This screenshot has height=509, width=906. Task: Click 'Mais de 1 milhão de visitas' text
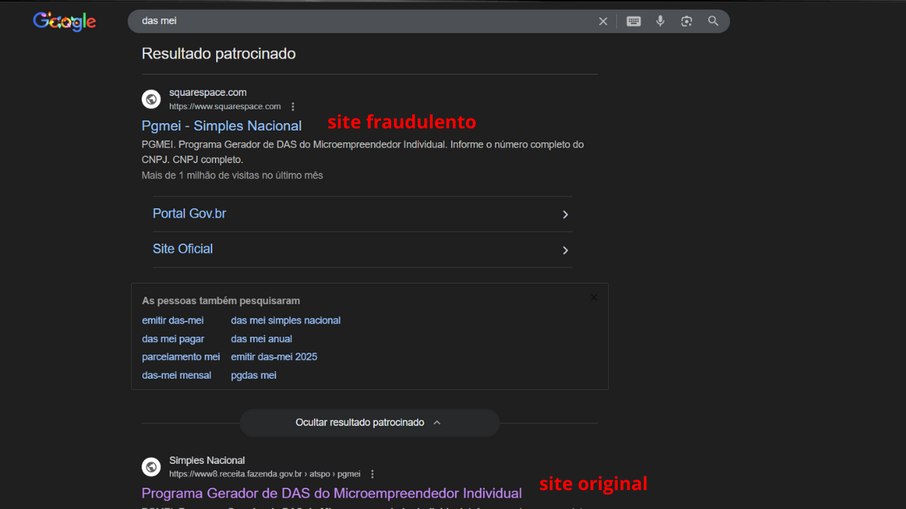(232, 175)
